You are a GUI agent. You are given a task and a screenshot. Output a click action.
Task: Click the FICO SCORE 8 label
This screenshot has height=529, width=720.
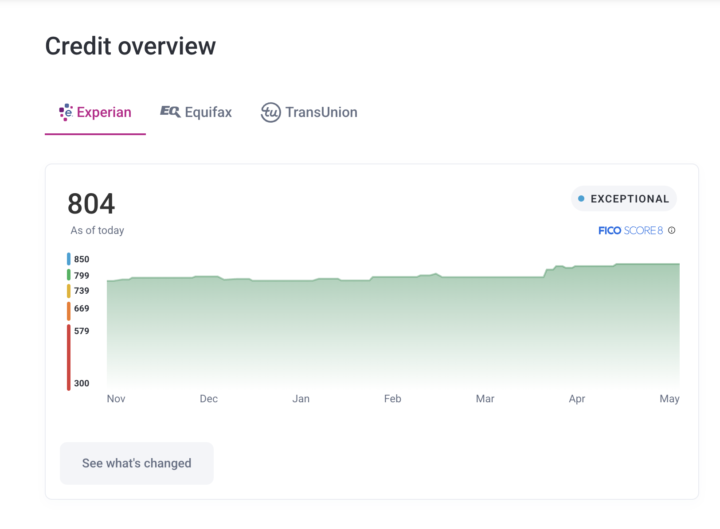click(630, 231)
